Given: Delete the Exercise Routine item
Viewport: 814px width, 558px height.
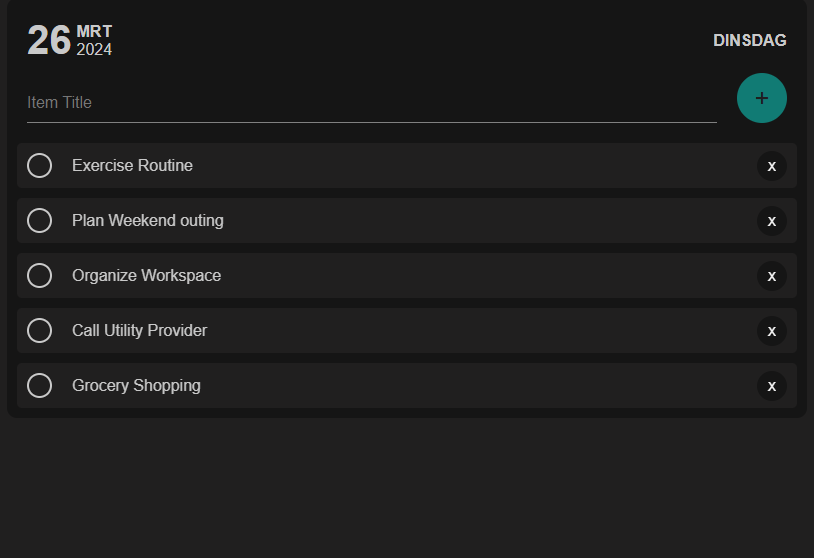Looking at the screenshot, I should tap(771, 166).
